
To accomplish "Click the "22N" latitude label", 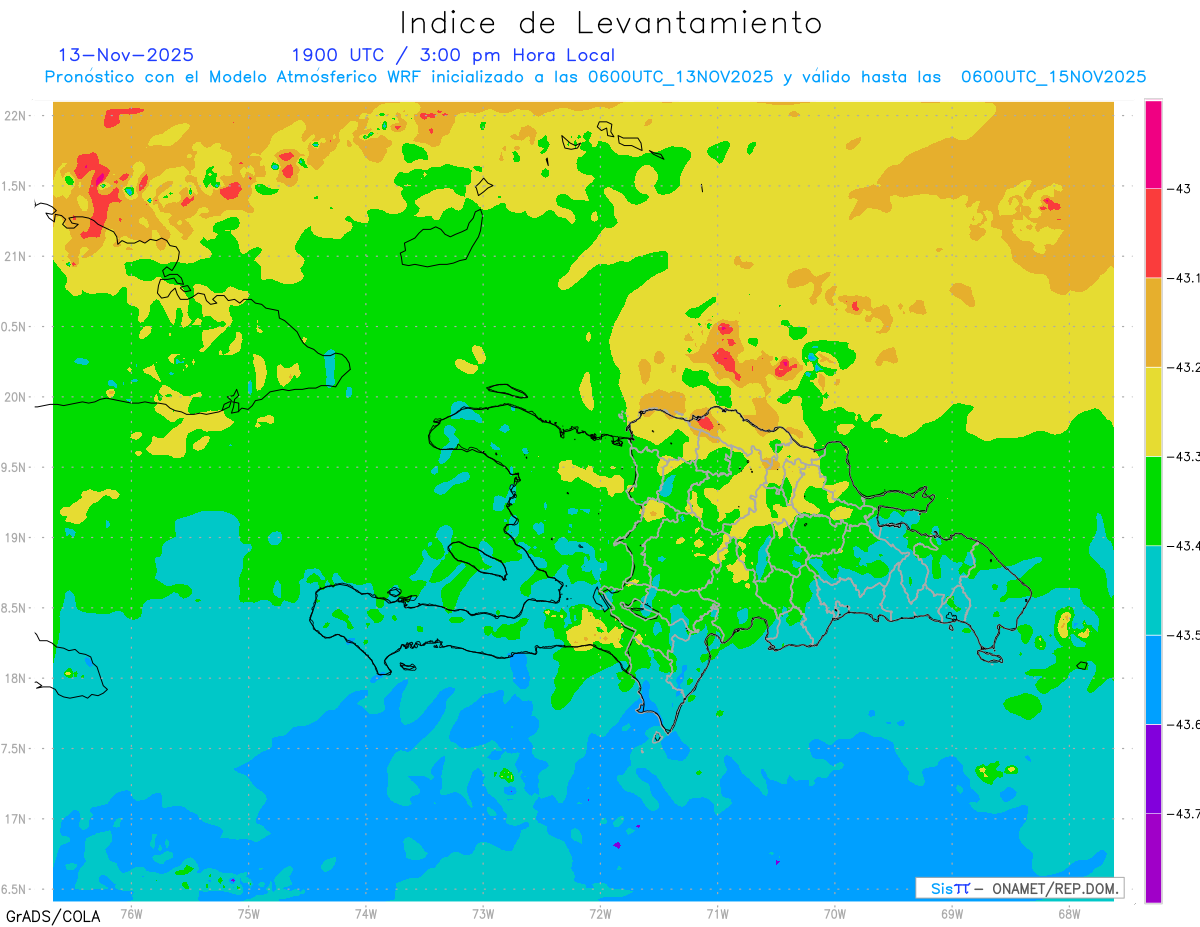I will click(15, 116).
